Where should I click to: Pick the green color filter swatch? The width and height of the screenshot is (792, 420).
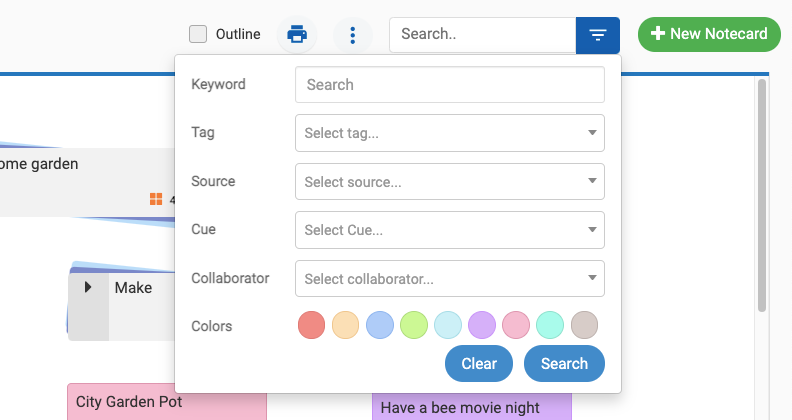coord(414,325)
